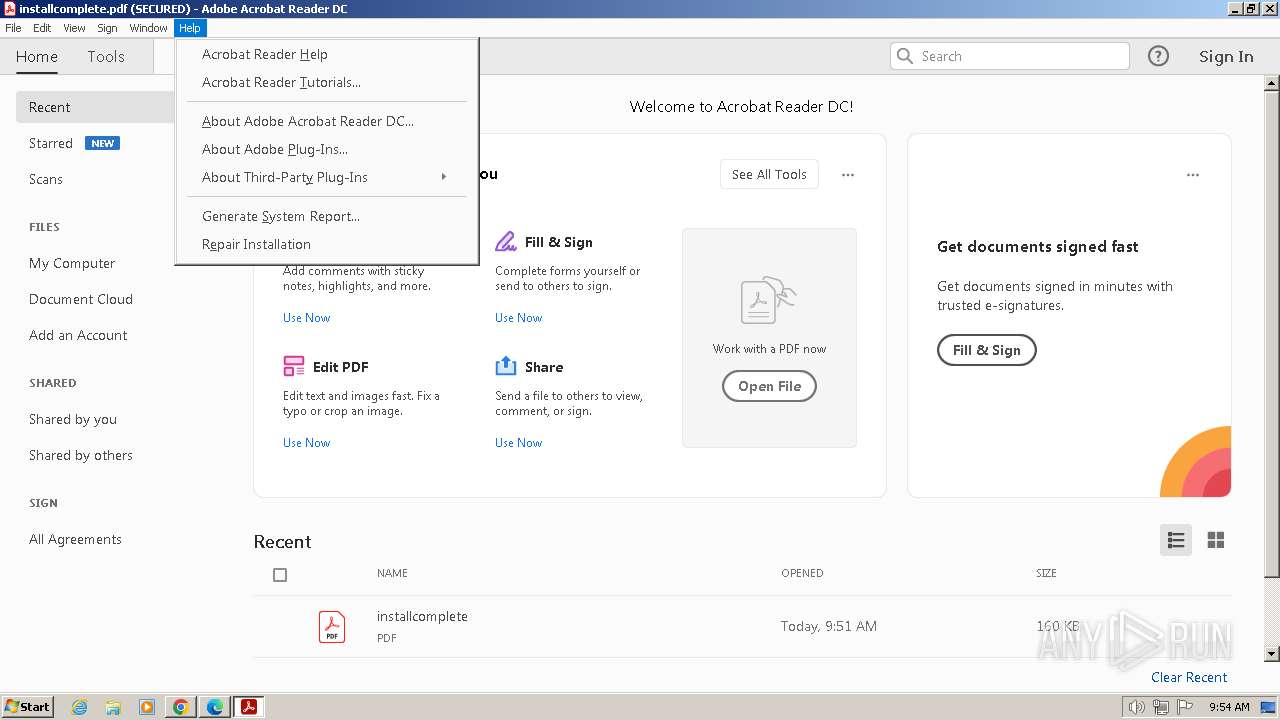Click the installcomplete PDF file icon

coord(332,627)
